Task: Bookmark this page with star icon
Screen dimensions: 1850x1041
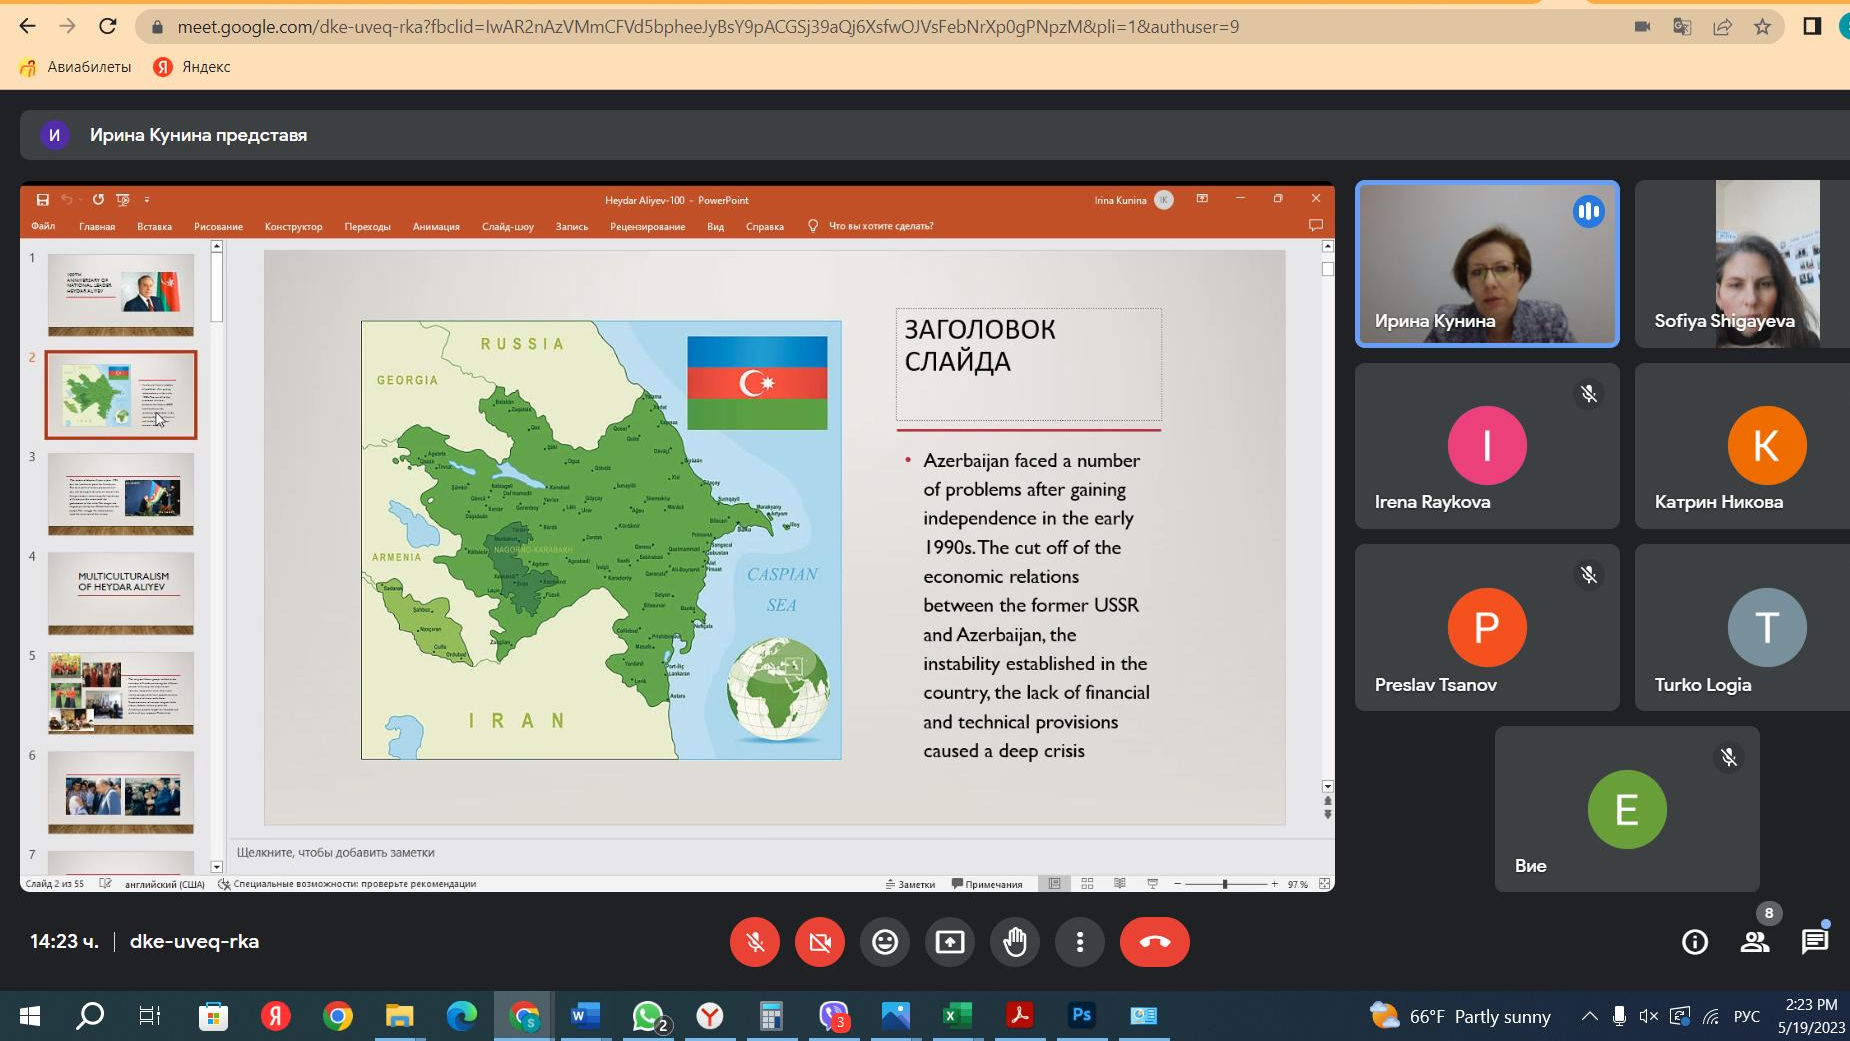Action: (1762, 27)
